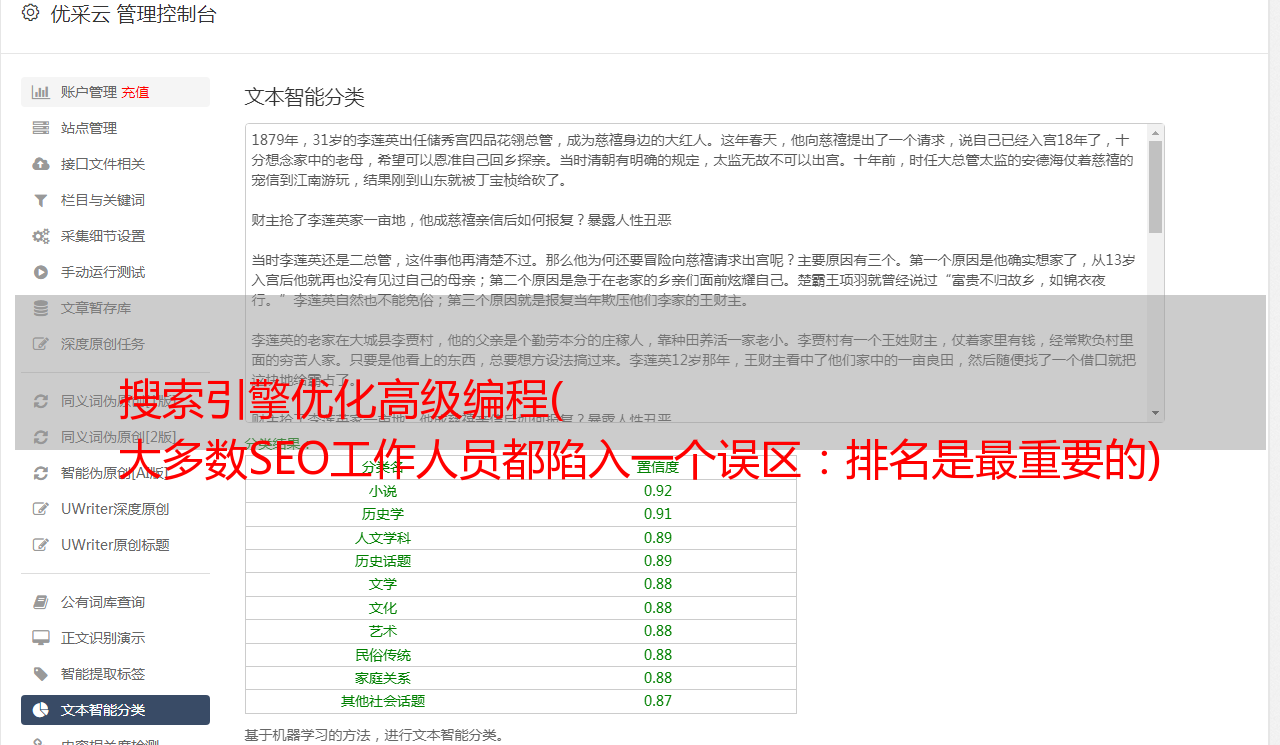The width and height of the screenshot is (1280, 745).
Task: Click 优采云 管理控制台 header title
Action: click(133, 14)
